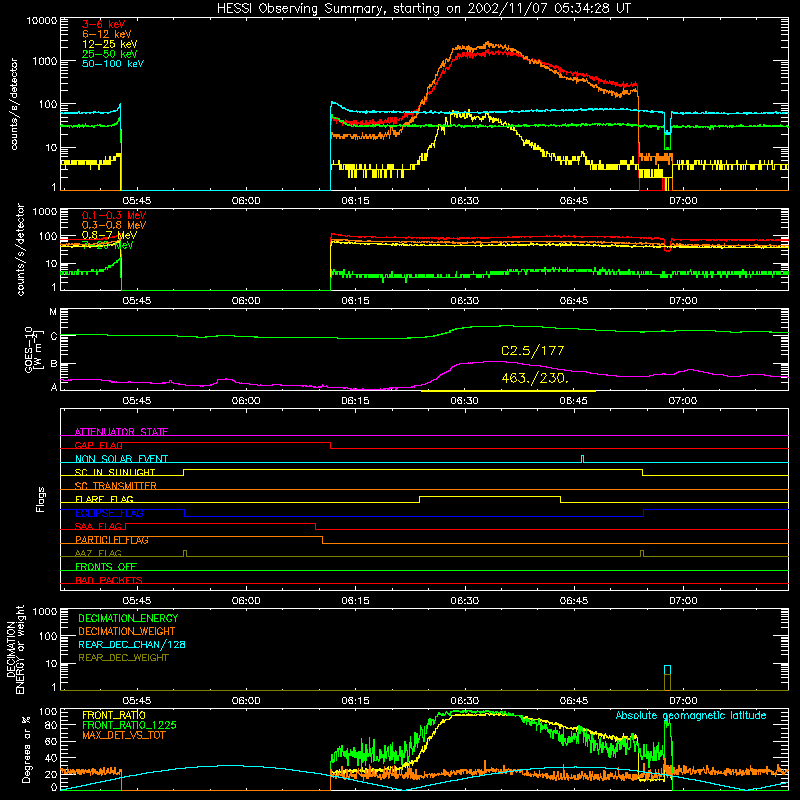800x800 pixels.
Task: Select the BAD_PACKETS flag label
Action: [x=109, y=580]
